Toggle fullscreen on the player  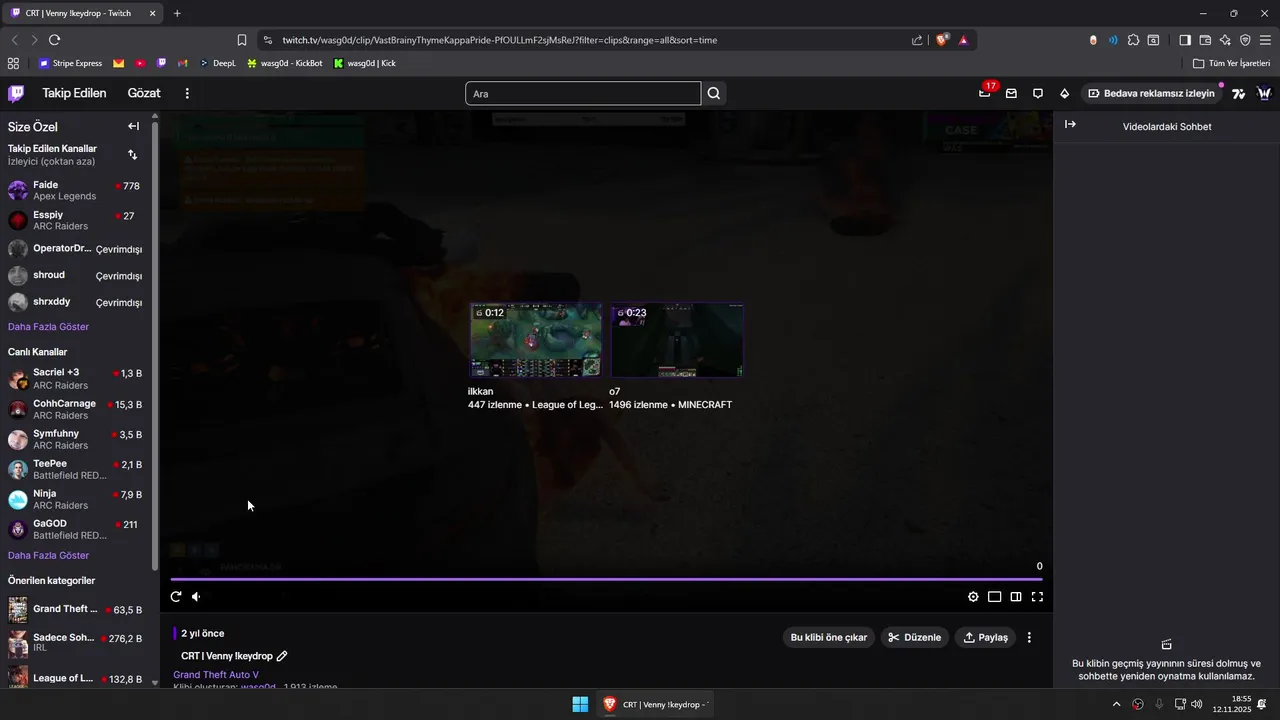pyautogui.click(x=1037, y=597)
